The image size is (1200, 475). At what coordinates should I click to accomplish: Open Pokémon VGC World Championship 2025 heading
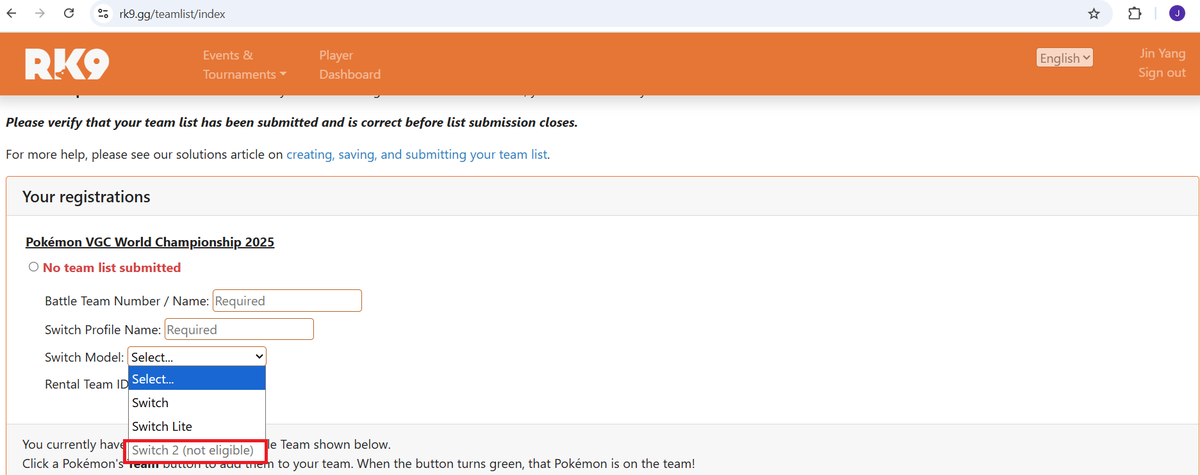tap(150, 242)
